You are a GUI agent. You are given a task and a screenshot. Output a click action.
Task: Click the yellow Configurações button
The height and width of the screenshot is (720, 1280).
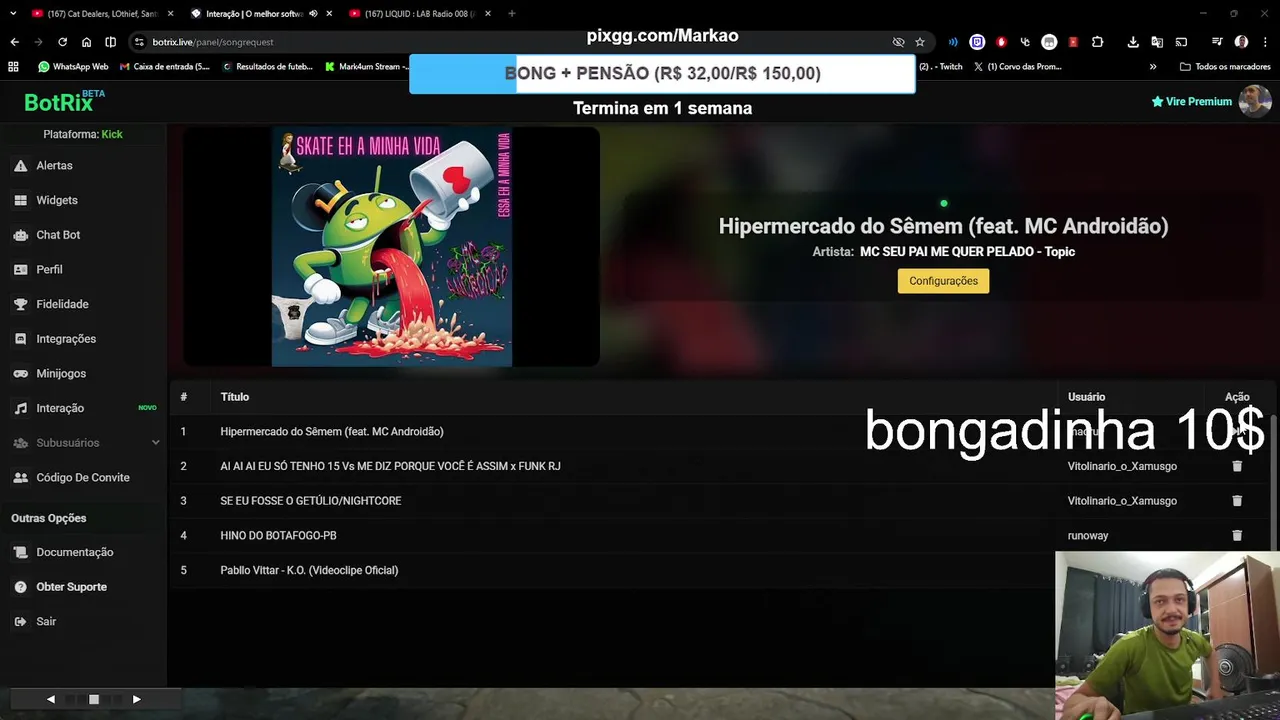click(943, 281)
